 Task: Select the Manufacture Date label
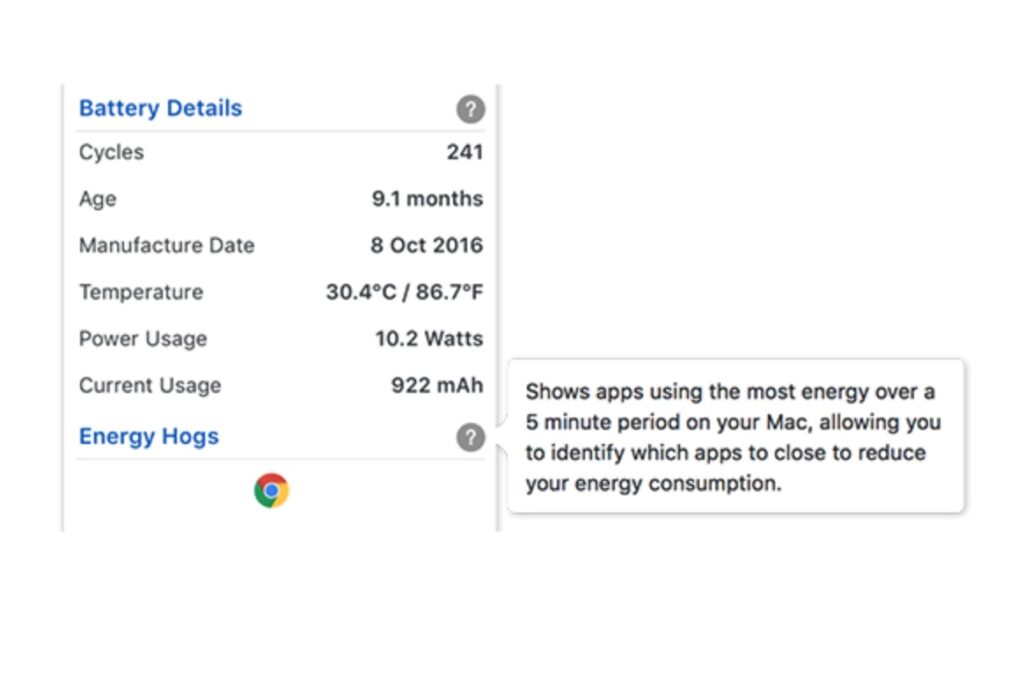pyautogui.click(x=166, y=245)
